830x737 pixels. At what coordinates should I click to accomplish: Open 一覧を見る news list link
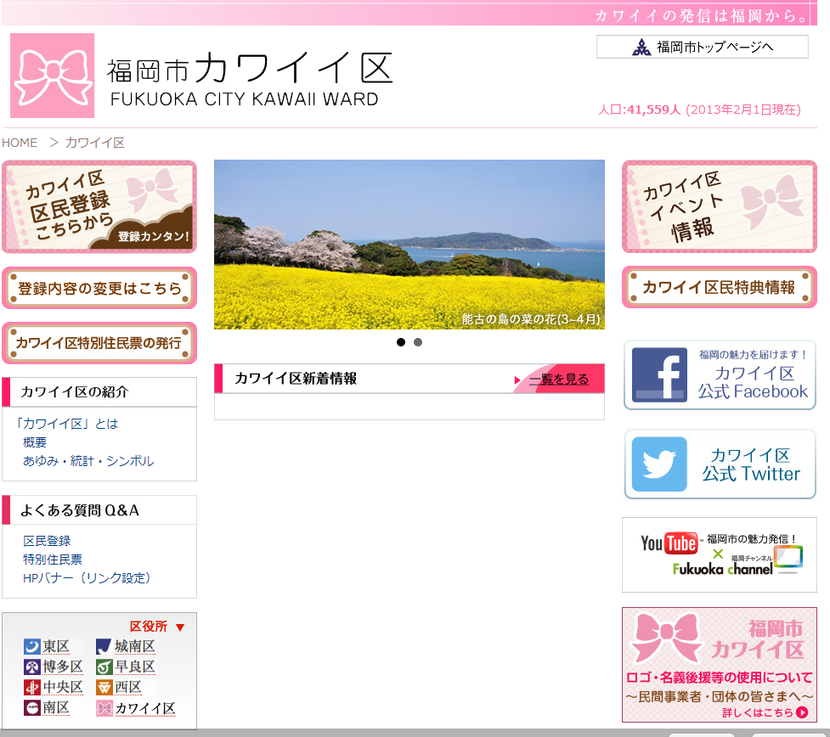click(559, 379)
